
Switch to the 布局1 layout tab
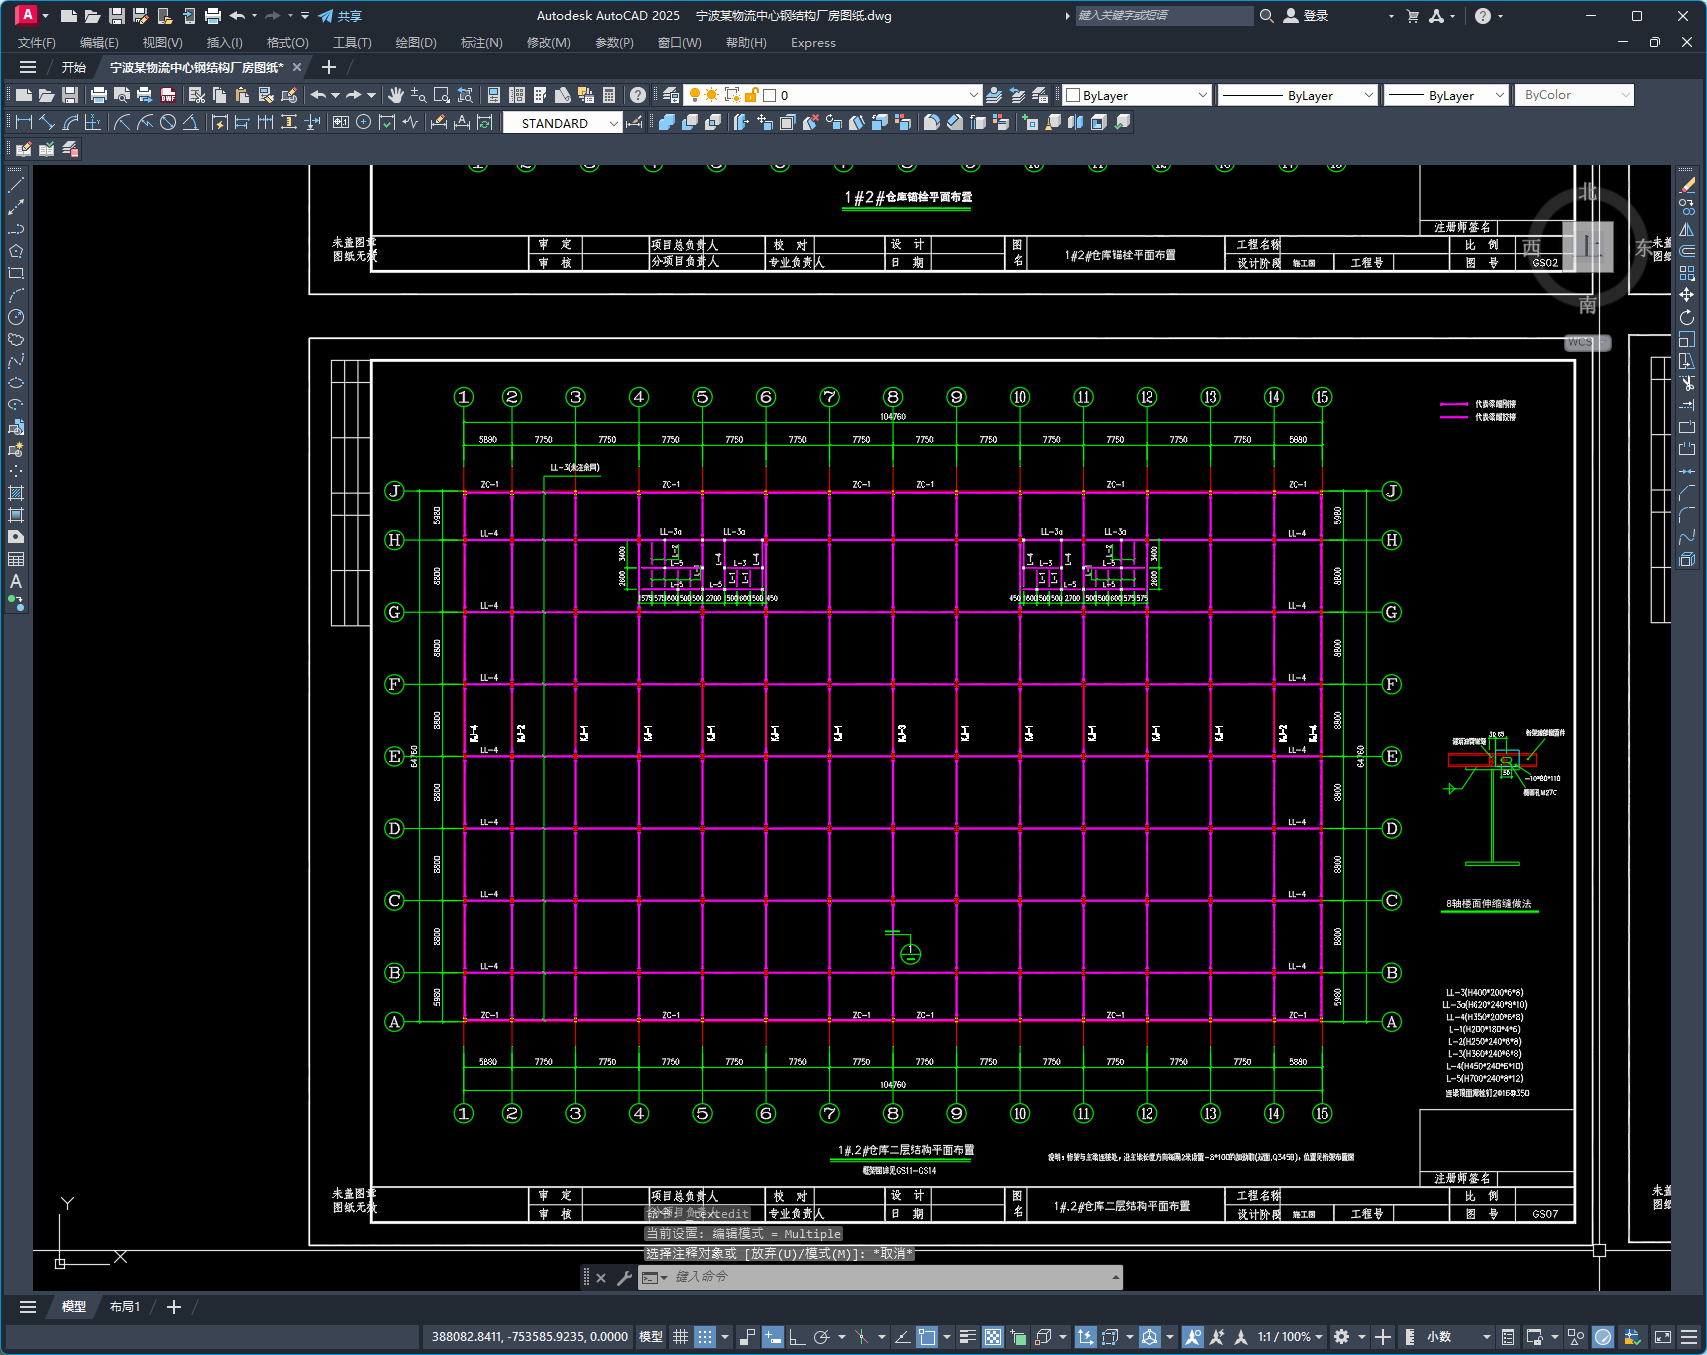click(125, 1307)
